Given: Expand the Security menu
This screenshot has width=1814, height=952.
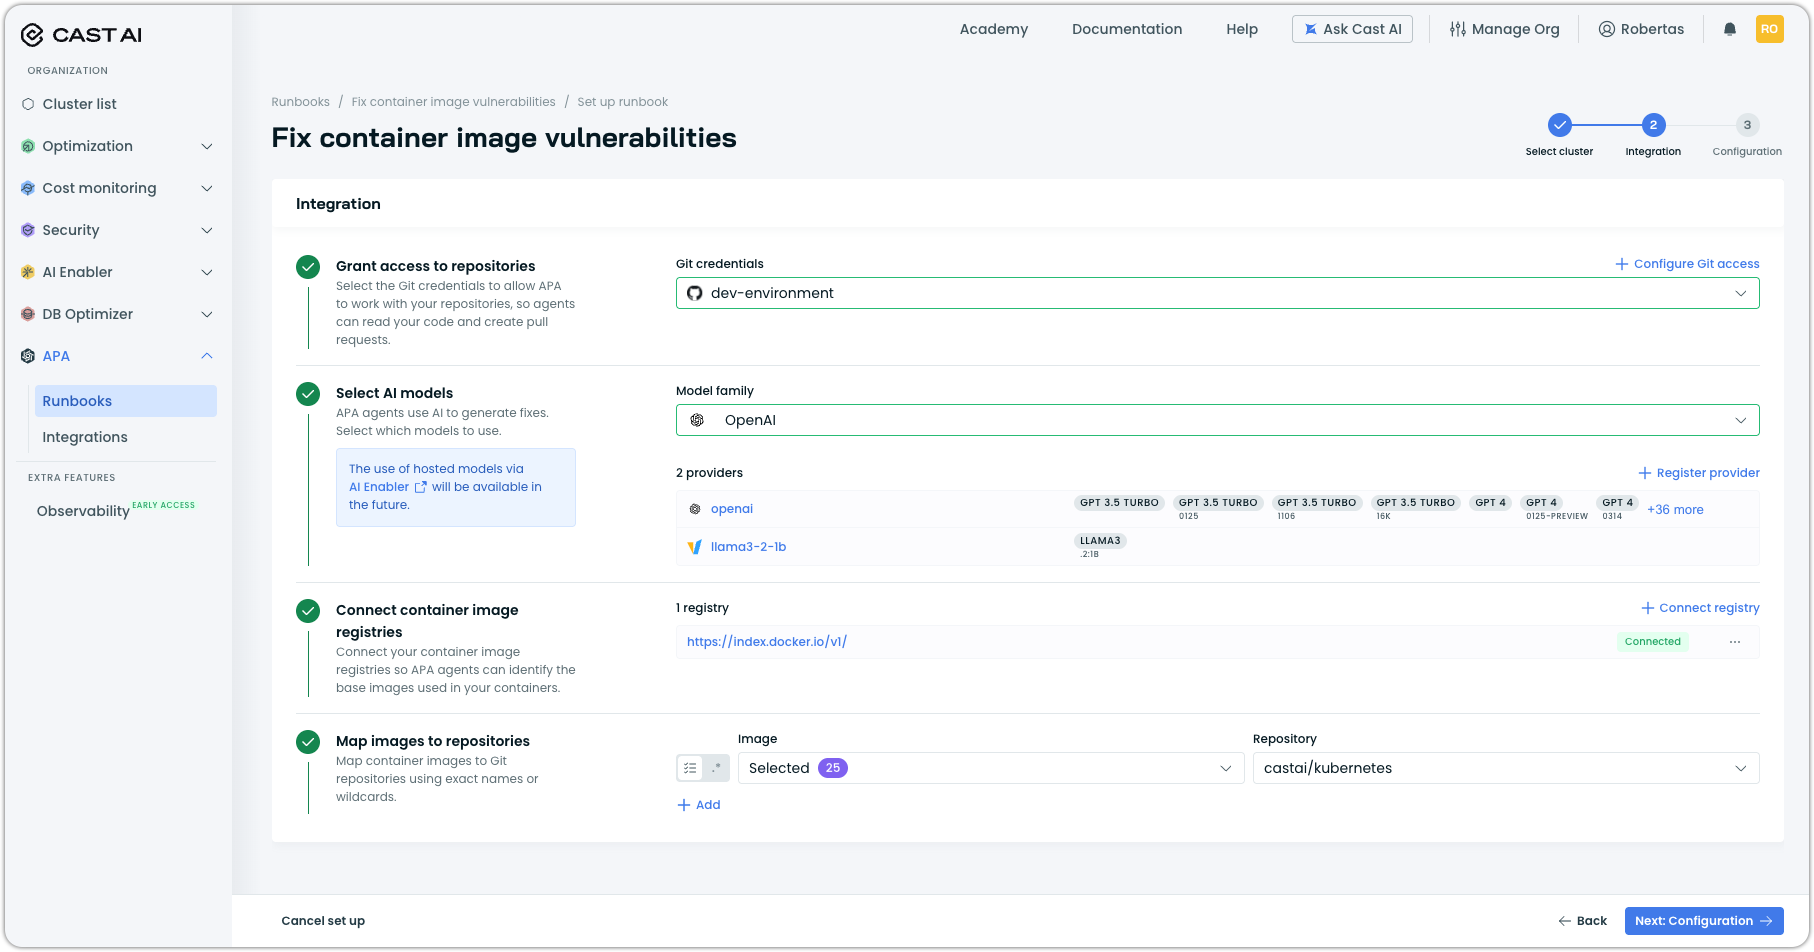Looking at the screenshot, I should coord(207,230).
